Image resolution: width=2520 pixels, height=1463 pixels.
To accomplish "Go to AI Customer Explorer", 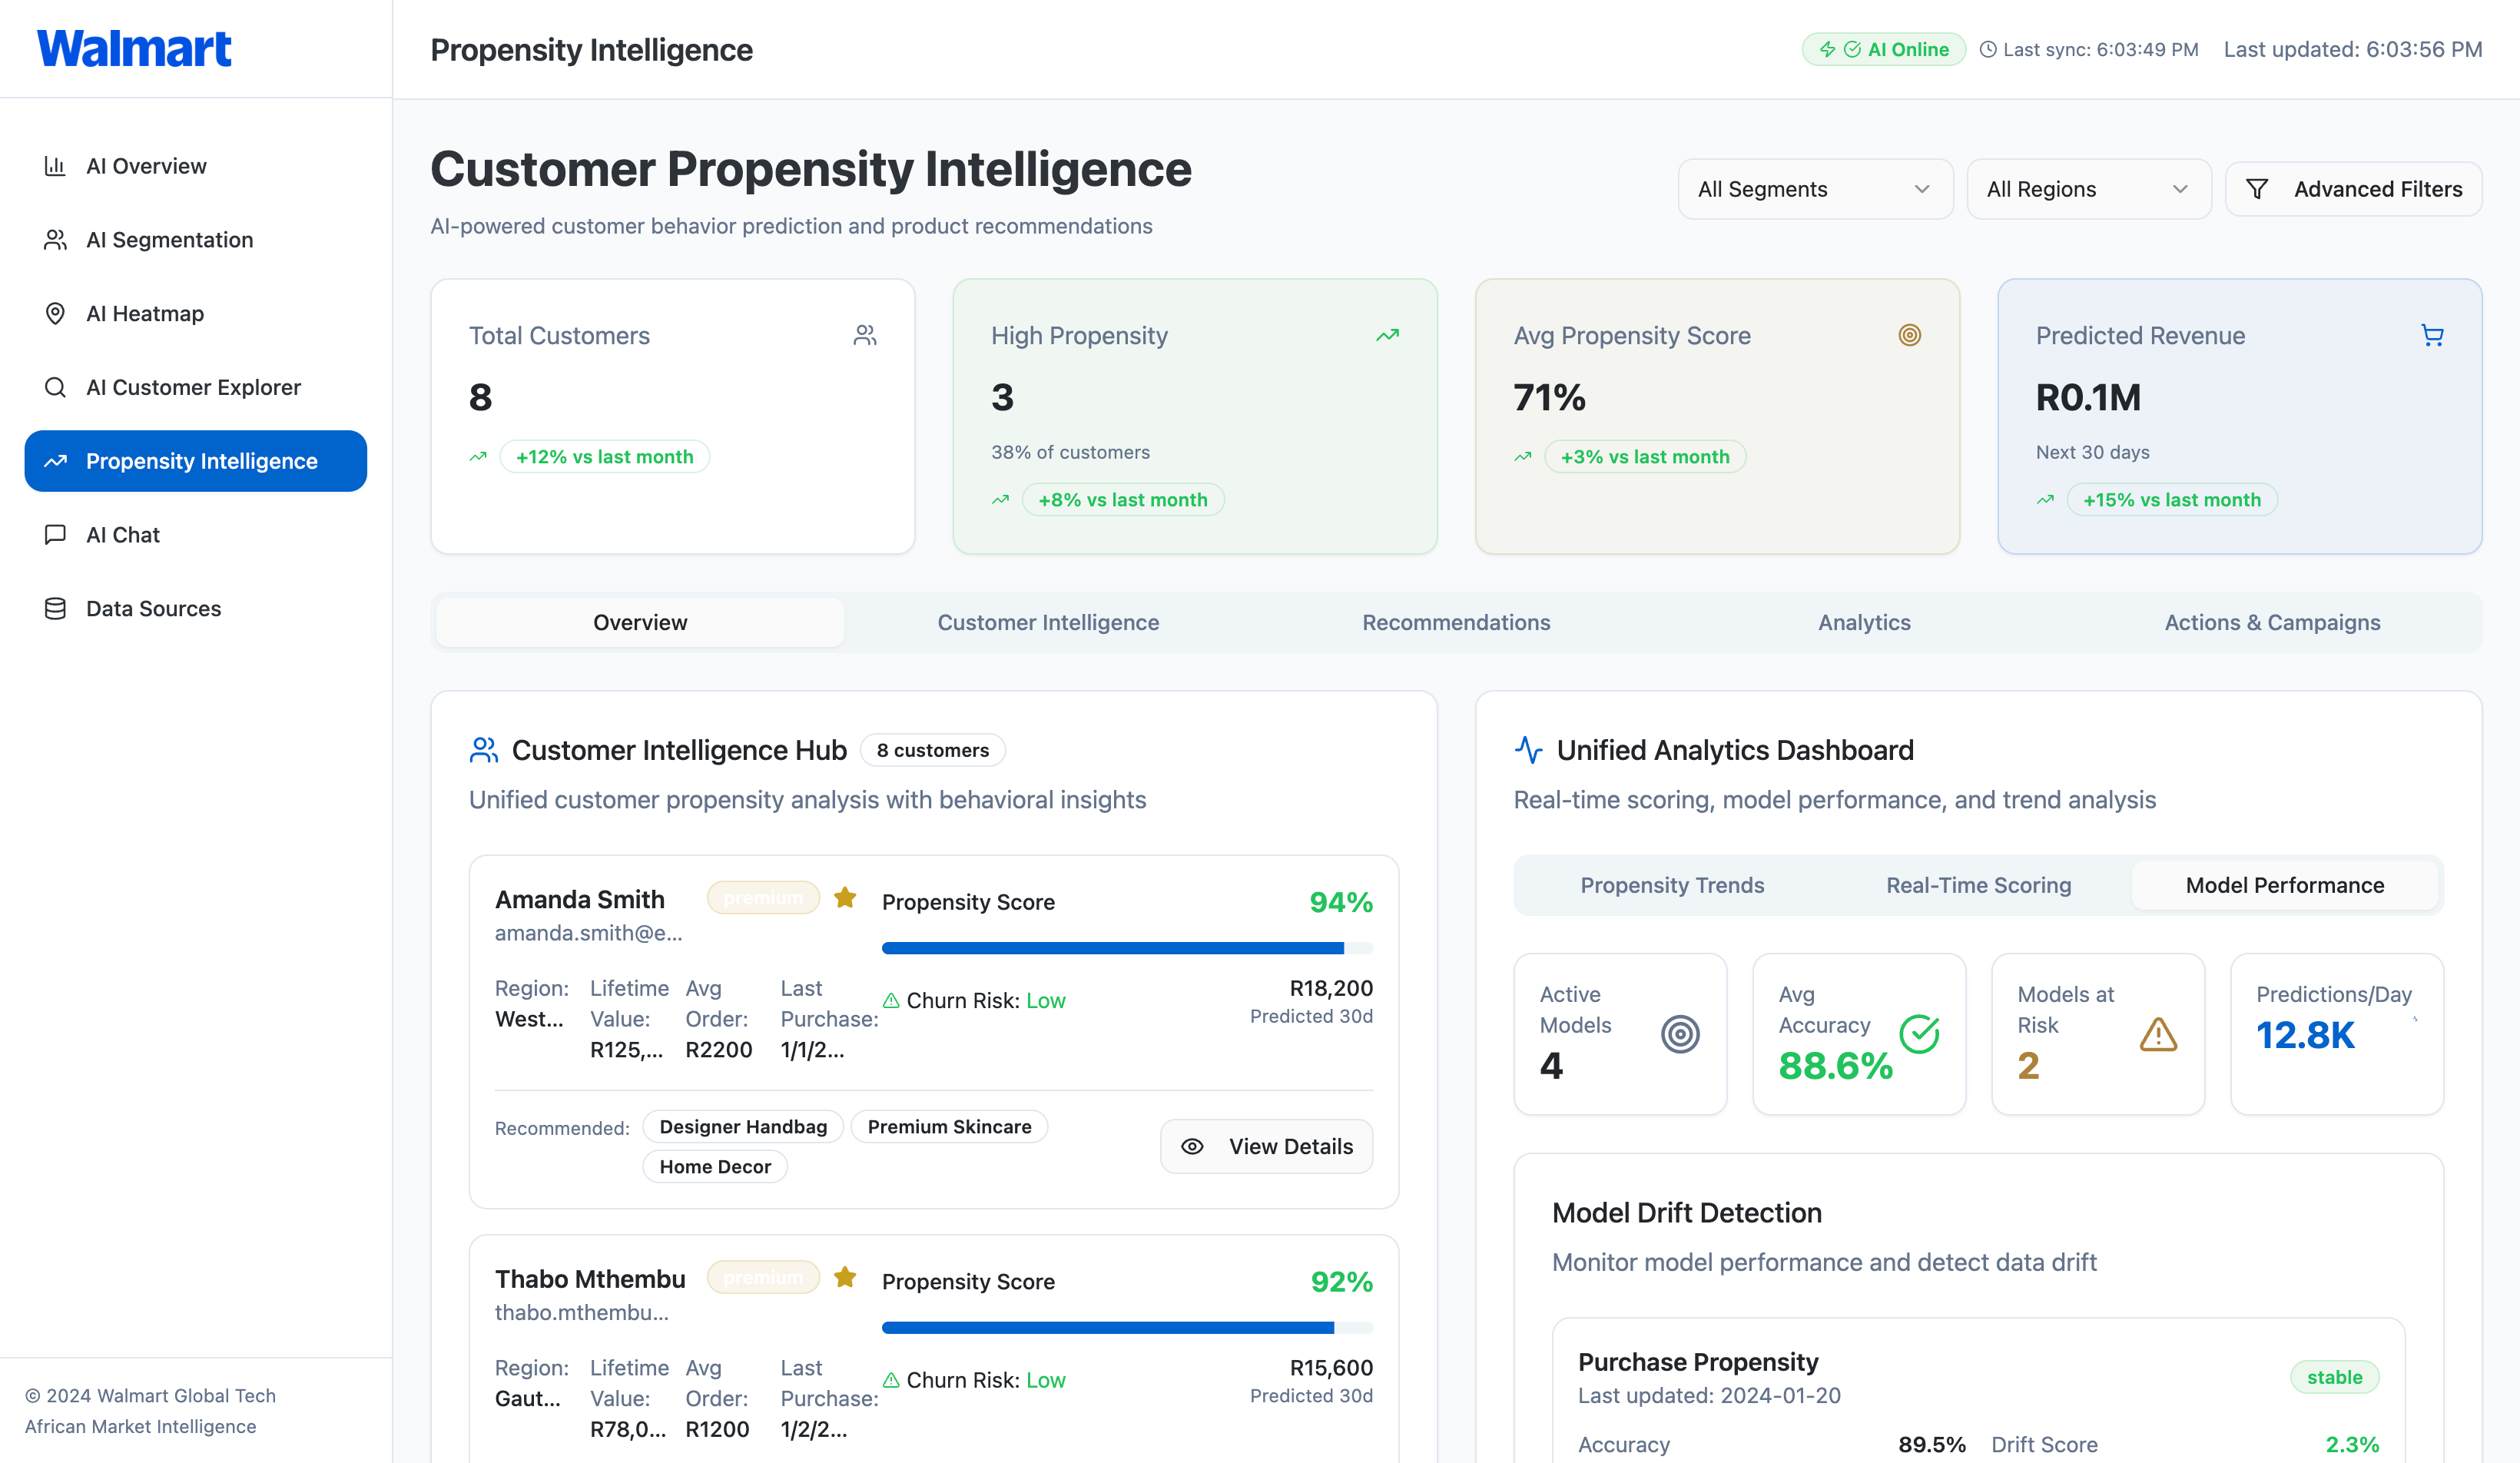I will point(196,387).
